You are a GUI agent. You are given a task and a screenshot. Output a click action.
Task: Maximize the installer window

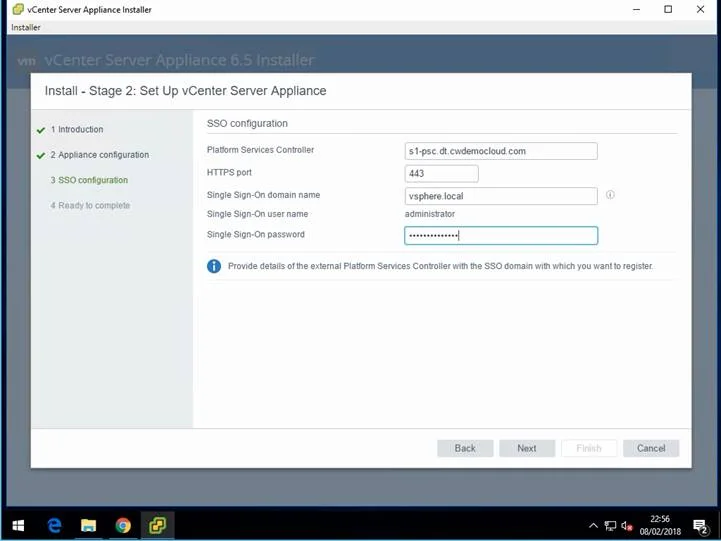pyautogui.click(x=668, y=9)
